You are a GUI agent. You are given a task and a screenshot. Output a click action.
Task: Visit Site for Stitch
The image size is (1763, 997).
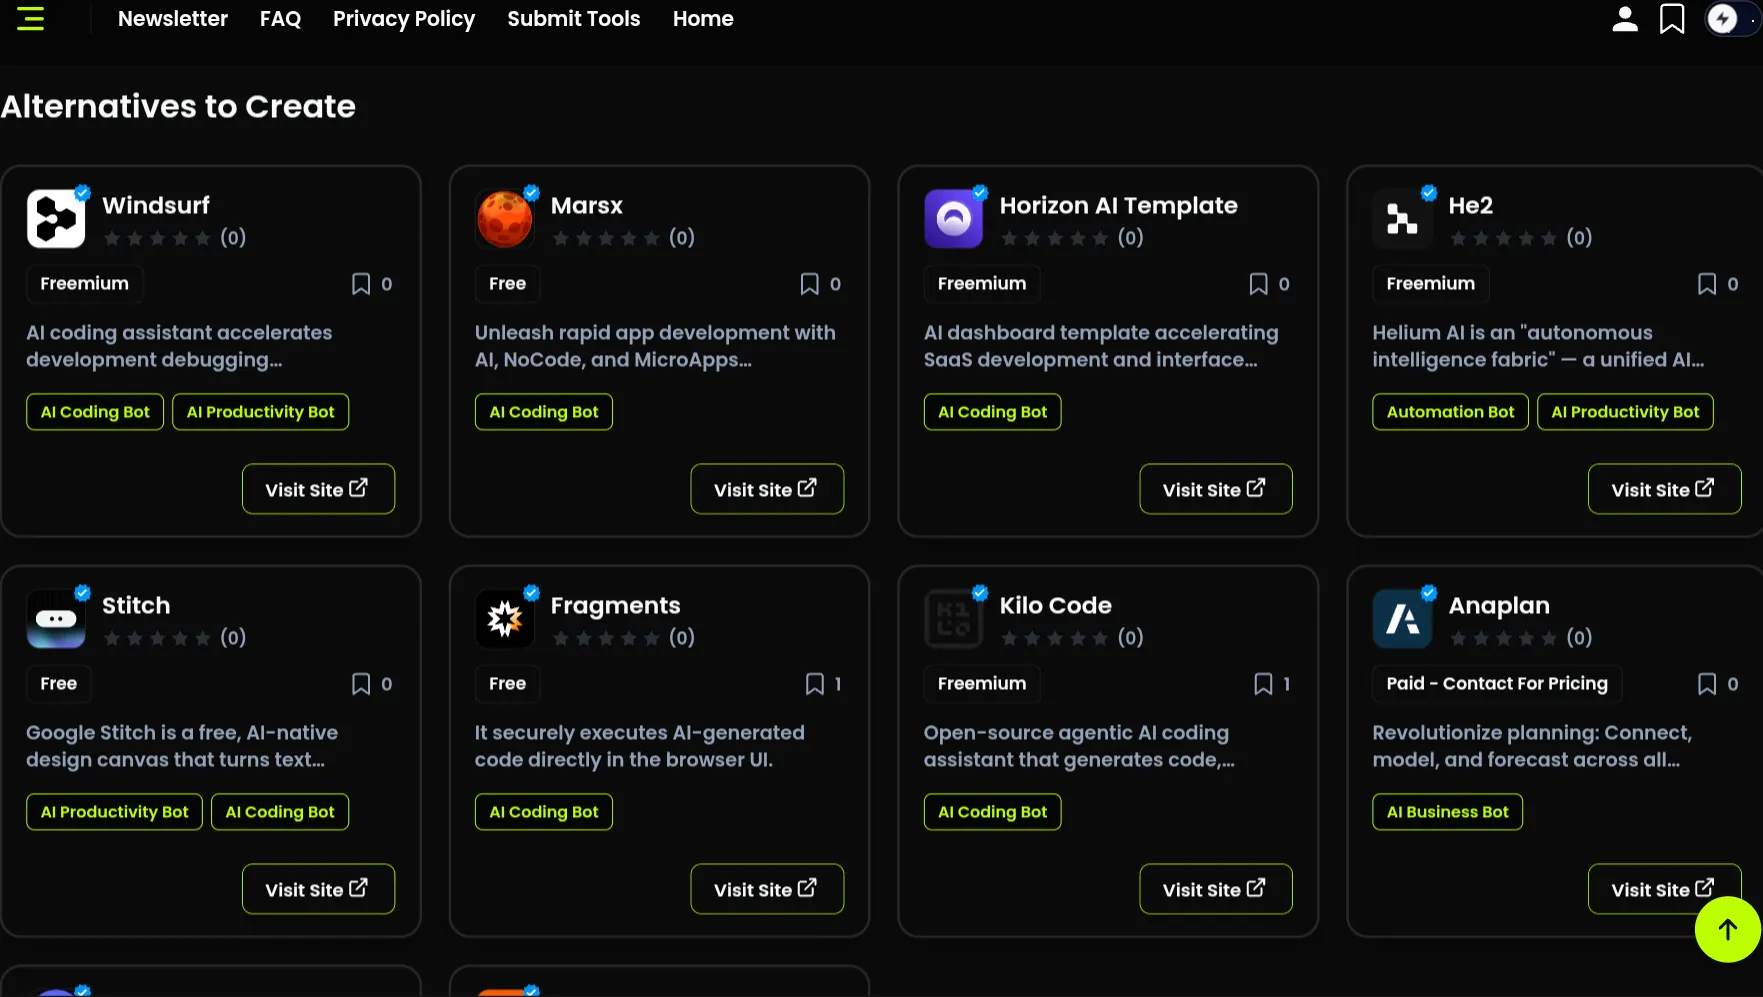point(318,889)
